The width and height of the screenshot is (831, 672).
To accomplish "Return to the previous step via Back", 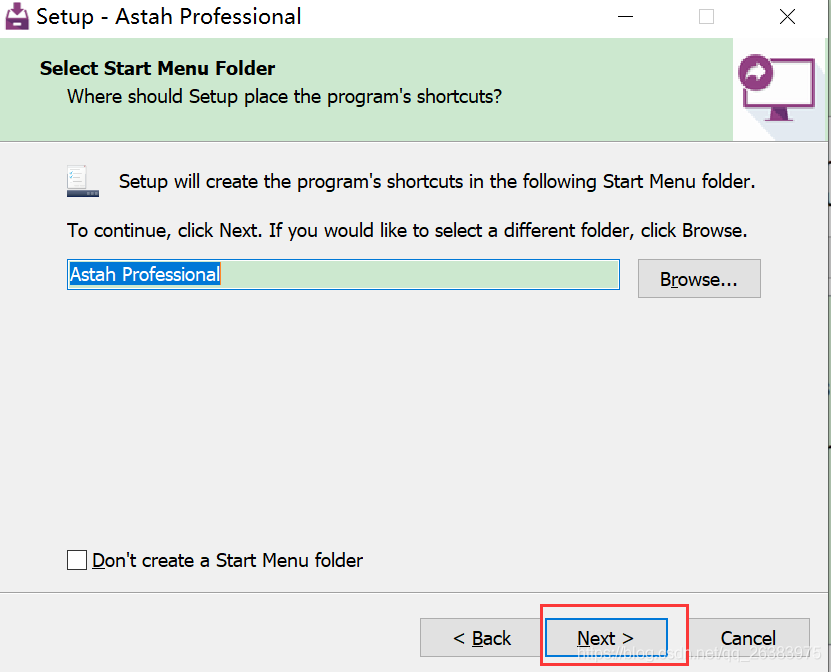I will (482, 637).
